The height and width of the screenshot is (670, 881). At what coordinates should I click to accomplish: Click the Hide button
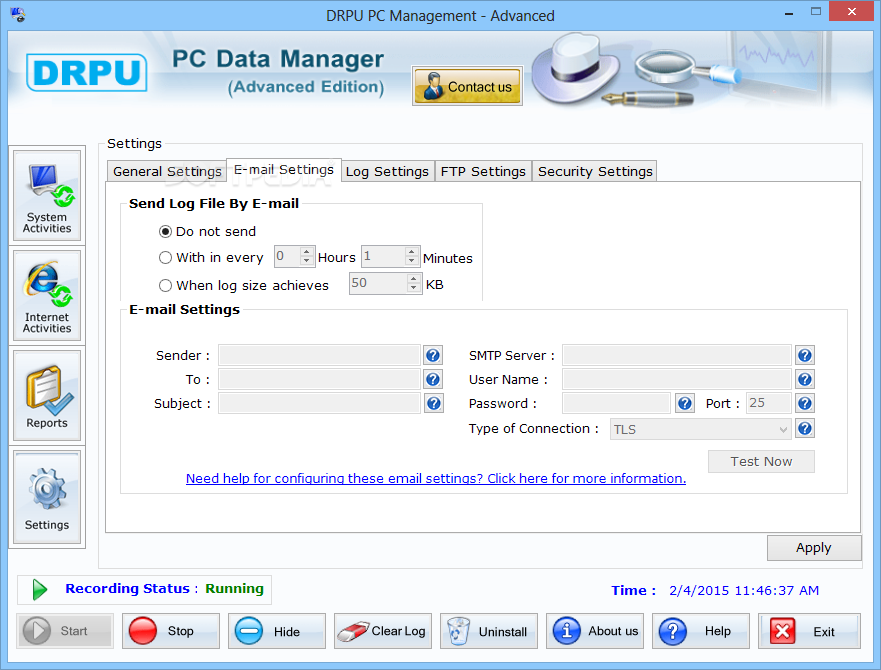277,631
